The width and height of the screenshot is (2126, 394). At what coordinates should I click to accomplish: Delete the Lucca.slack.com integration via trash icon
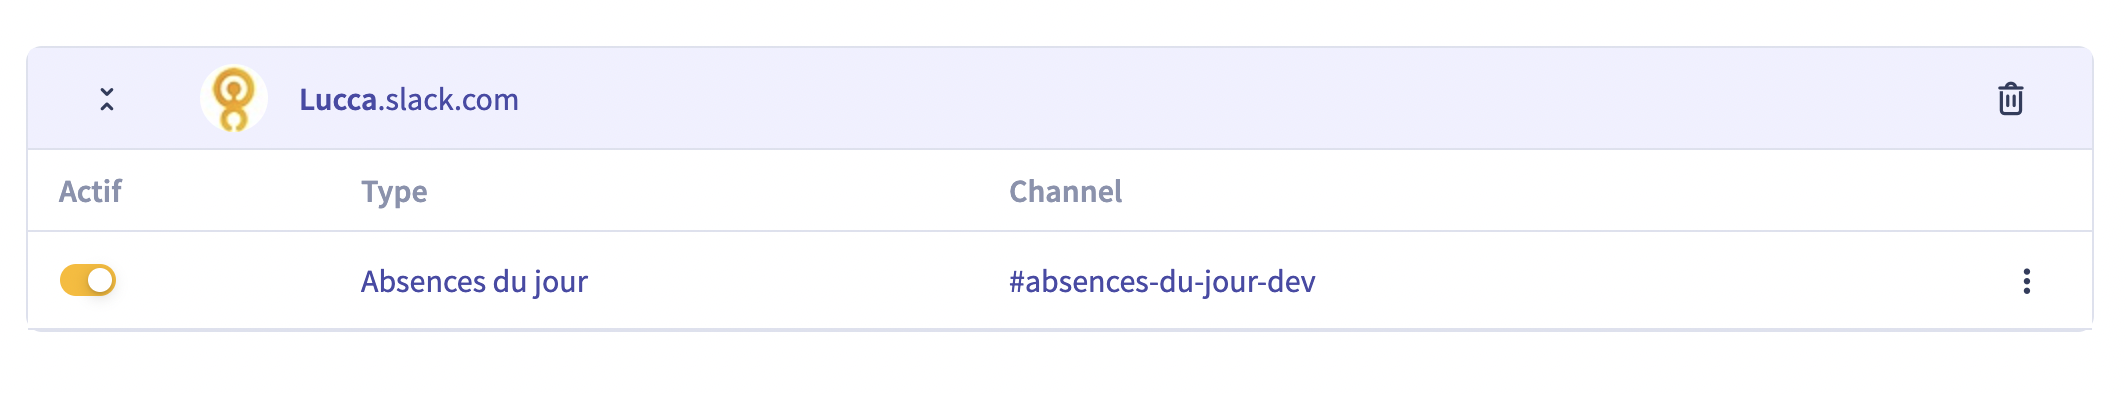tap(2010, 99)
